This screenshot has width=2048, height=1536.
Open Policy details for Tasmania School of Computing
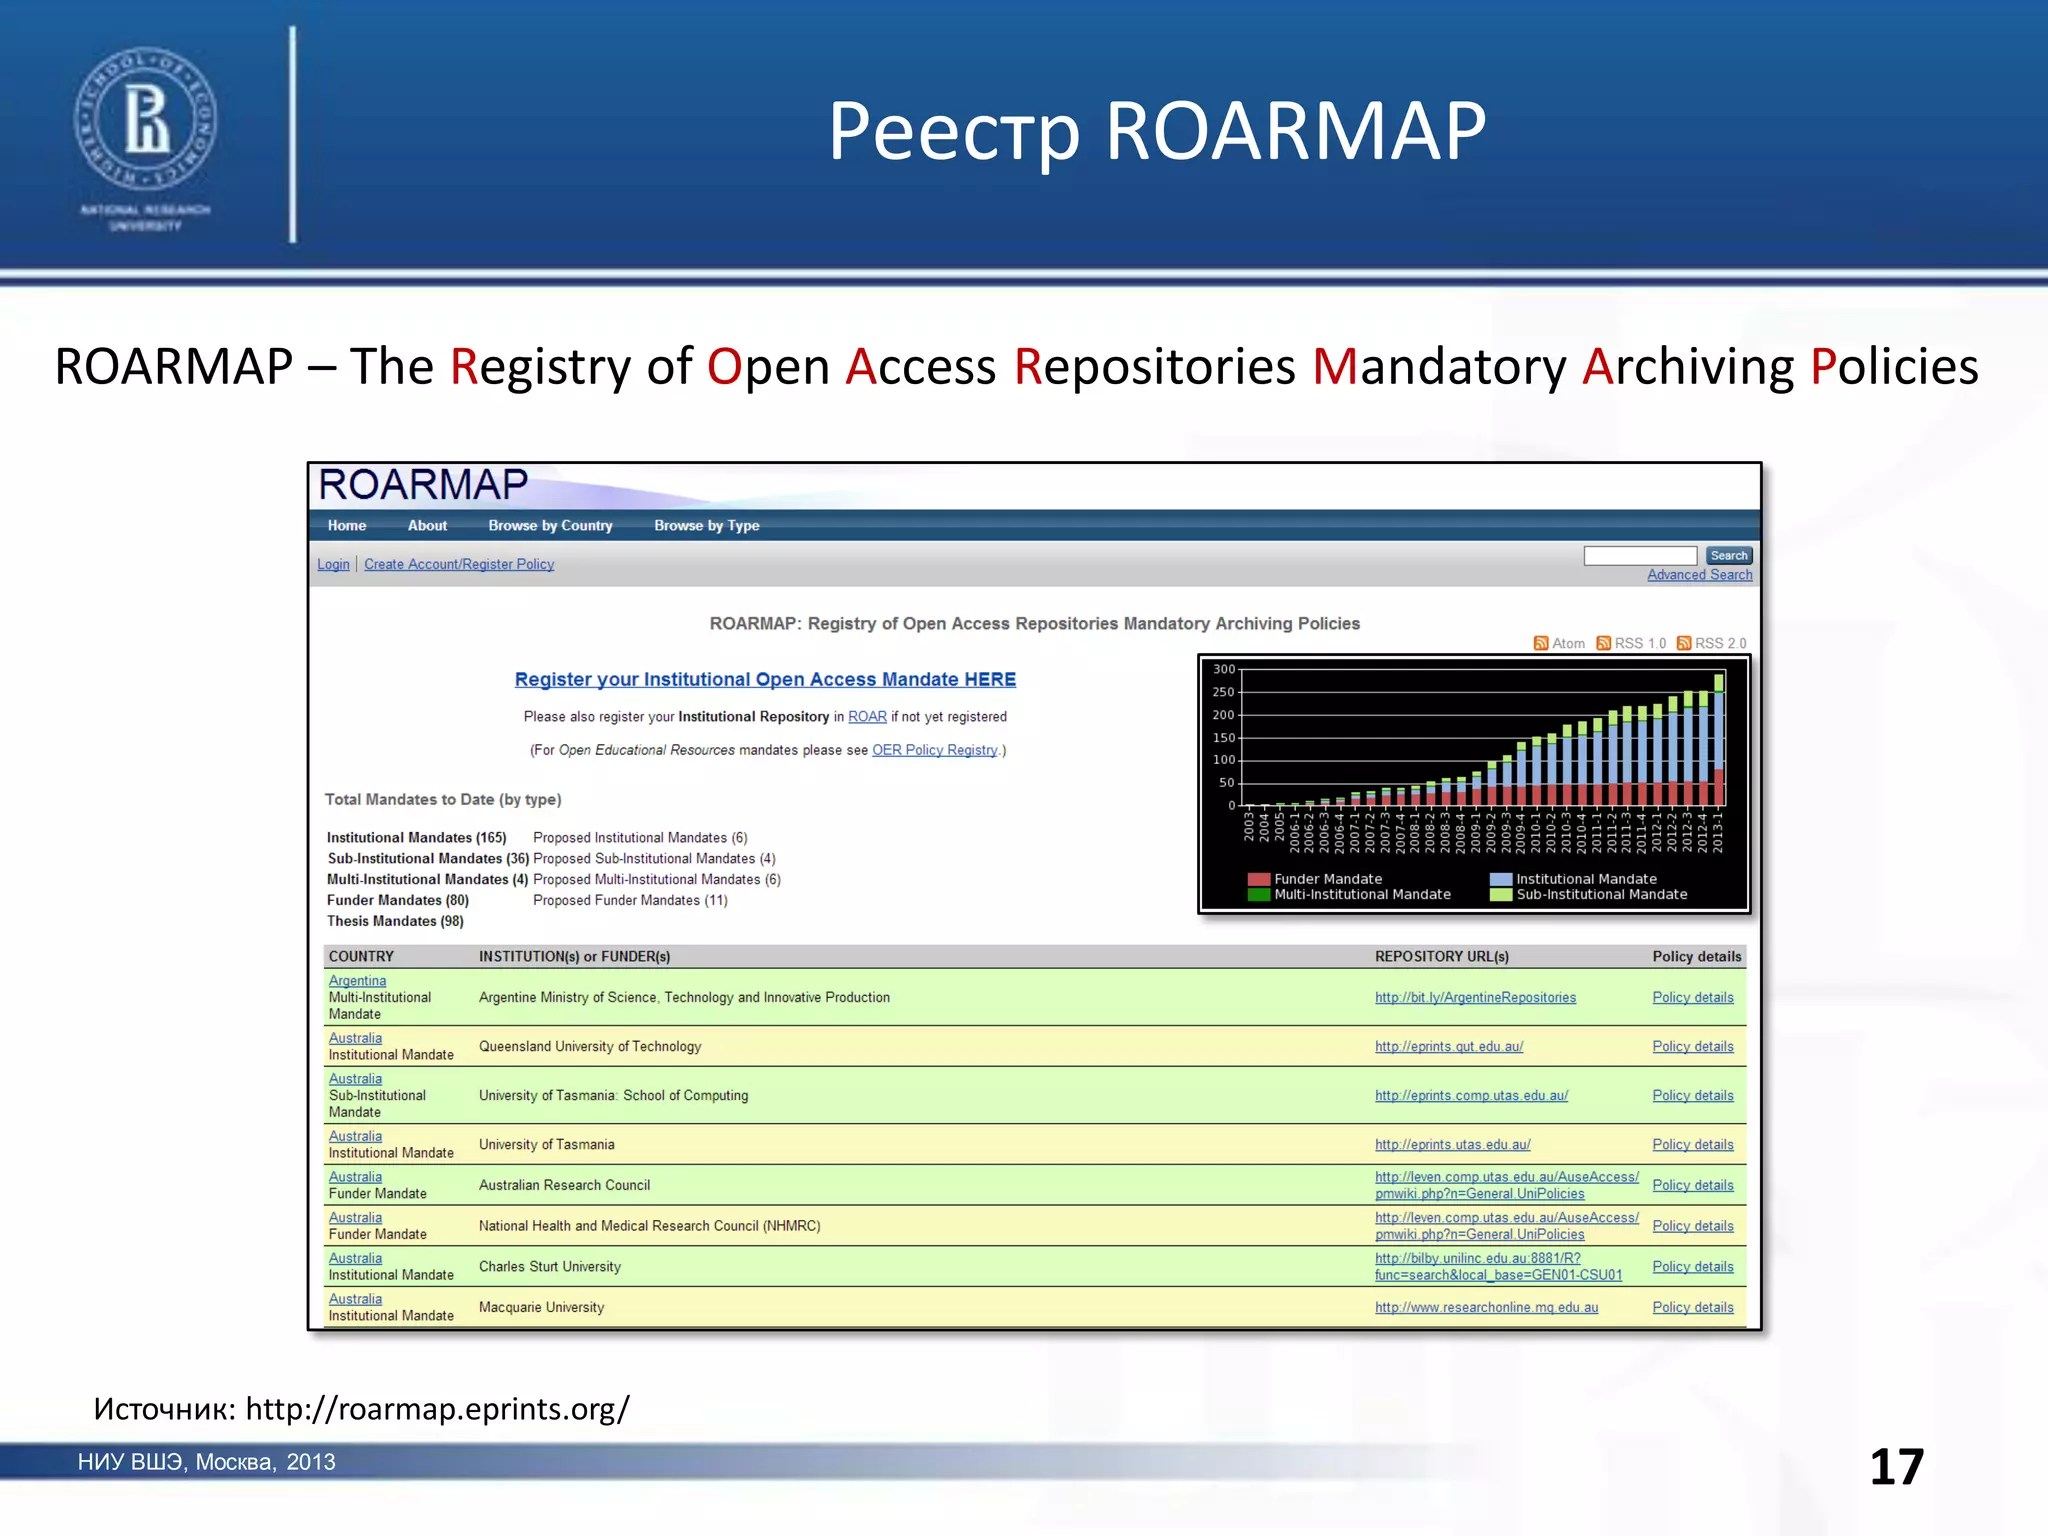(x=1693, y=1096)
